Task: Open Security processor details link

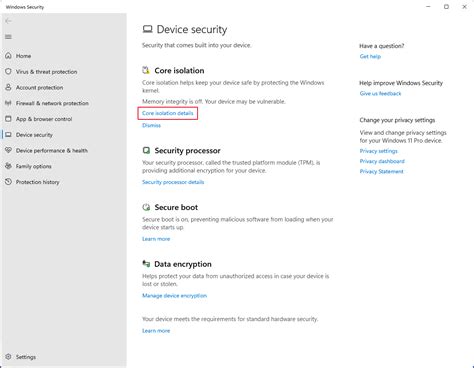Action: click(173, 182)
